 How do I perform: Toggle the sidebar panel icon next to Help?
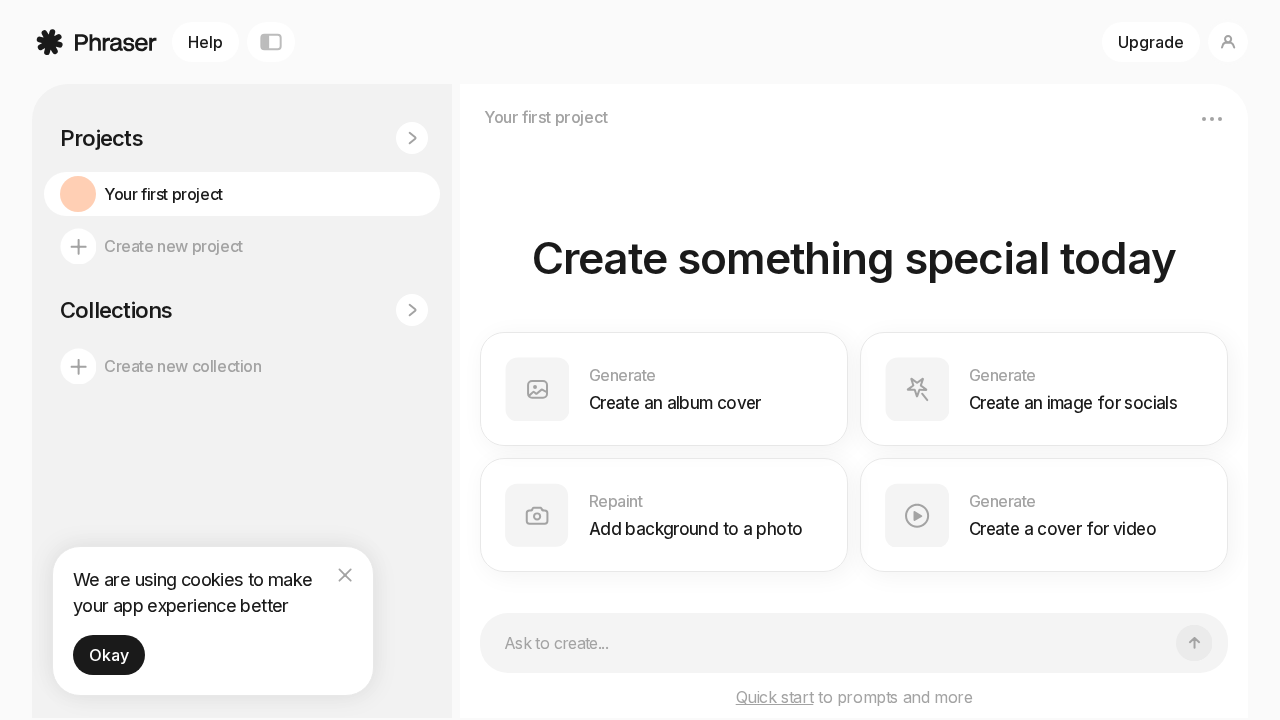[271, 42]
